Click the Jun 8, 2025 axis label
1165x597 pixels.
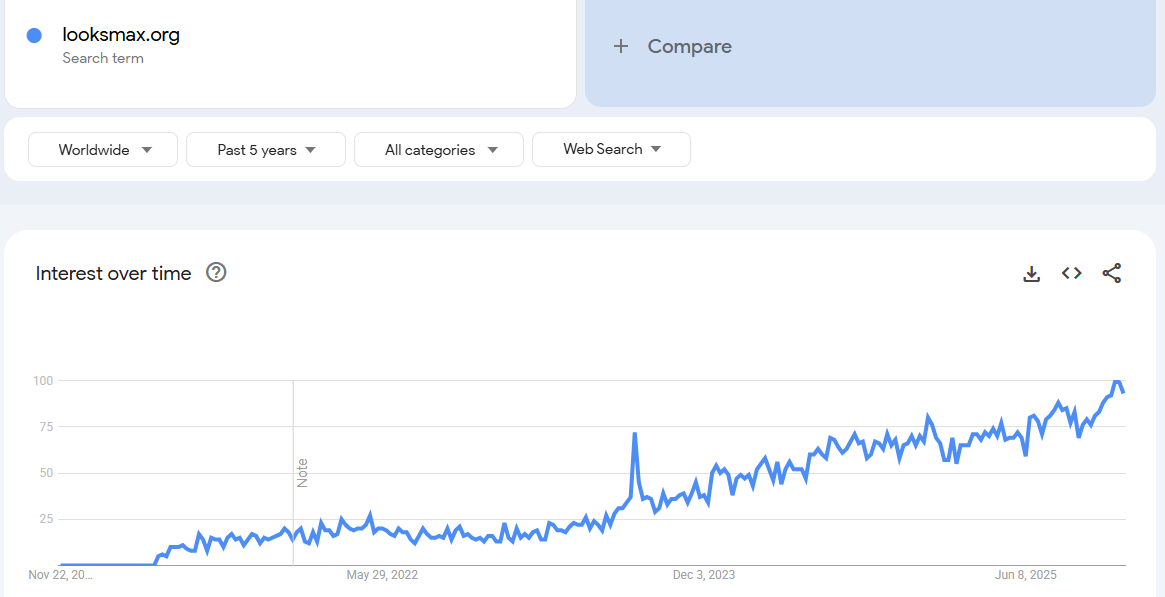(x=1026, y=575)
